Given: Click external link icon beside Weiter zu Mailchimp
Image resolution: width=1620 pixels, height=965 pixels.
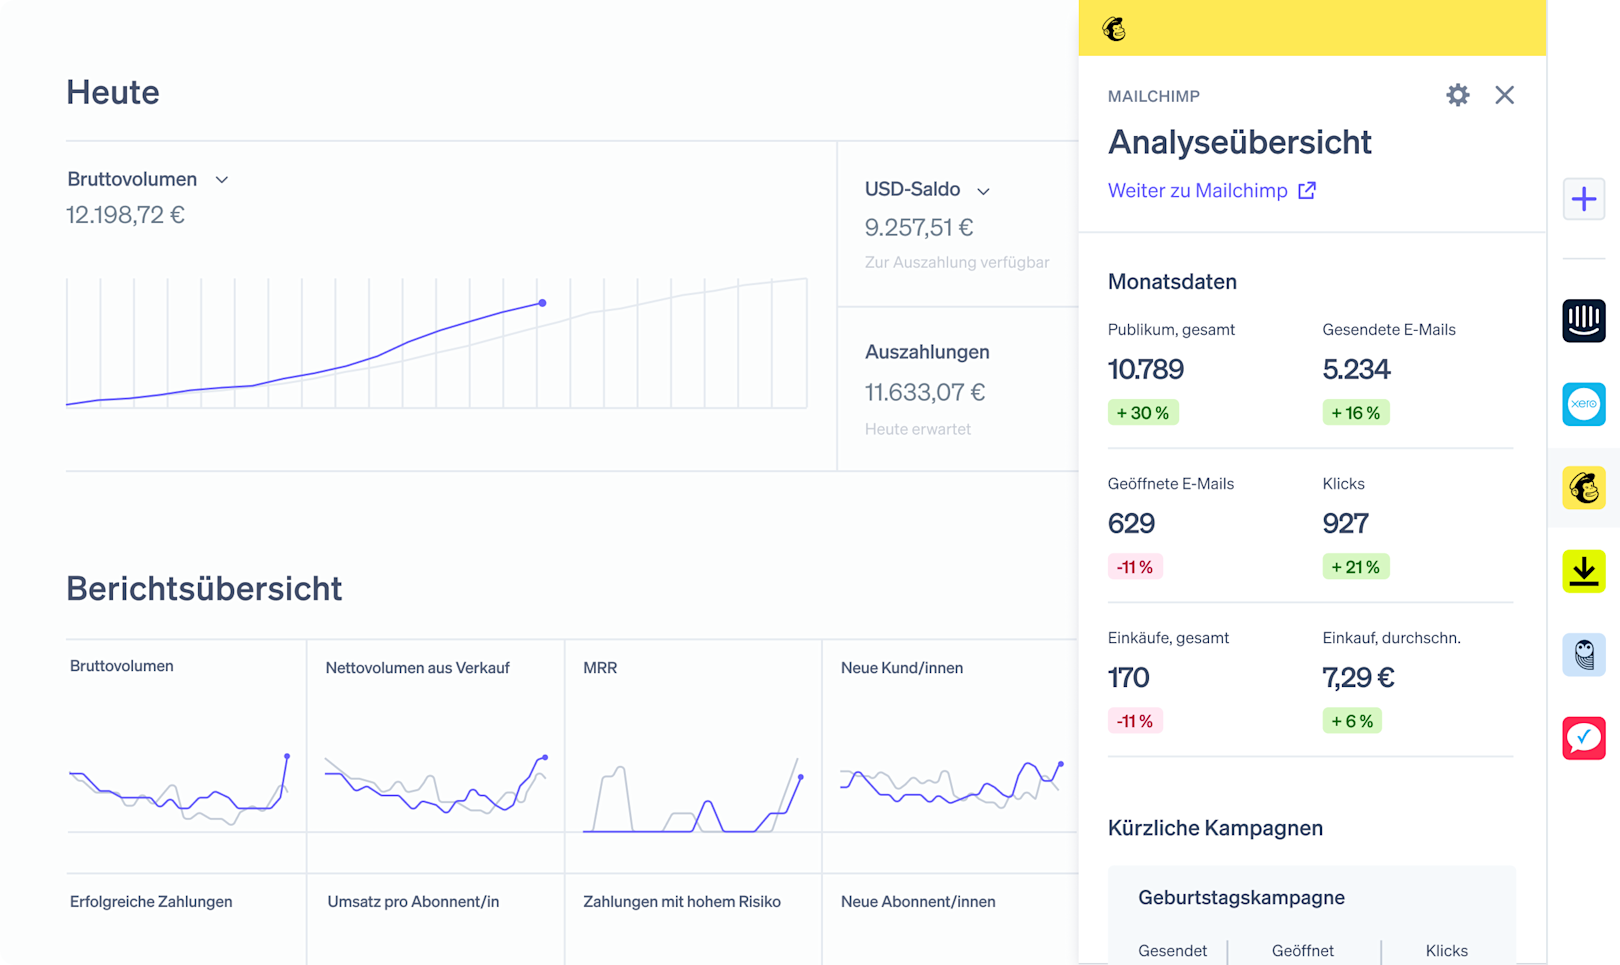Looking at the screenshot, I should coord(1307,190).
